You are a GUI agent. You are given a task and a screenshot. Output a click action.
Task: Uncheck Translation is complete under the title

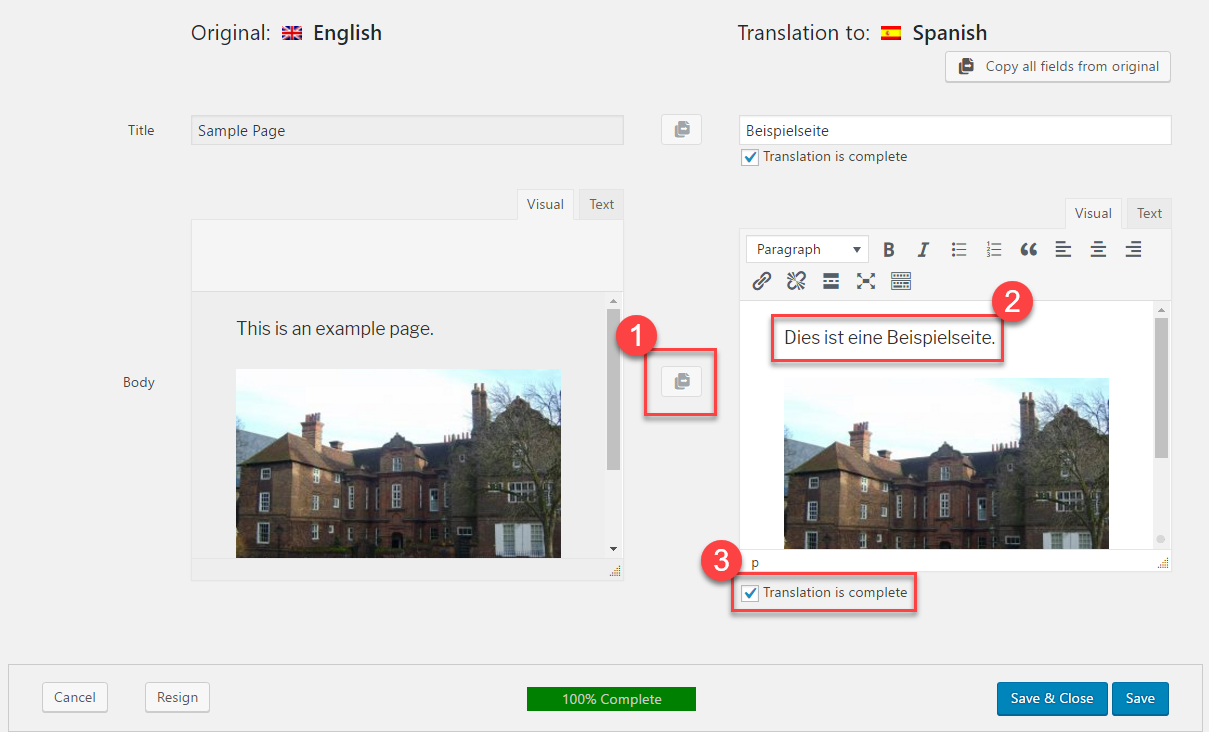pyautogui.click(x=750, y=157)
